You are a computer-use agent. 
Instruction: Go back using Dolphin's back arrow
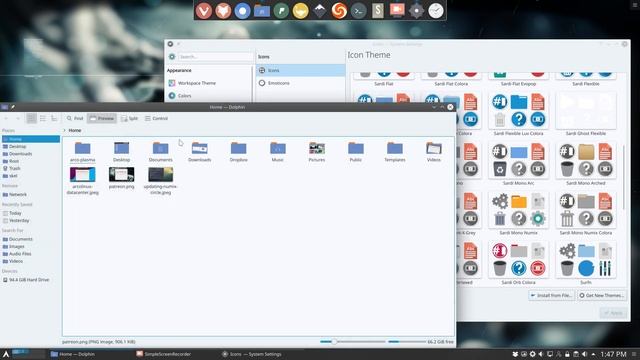point(6,118)
